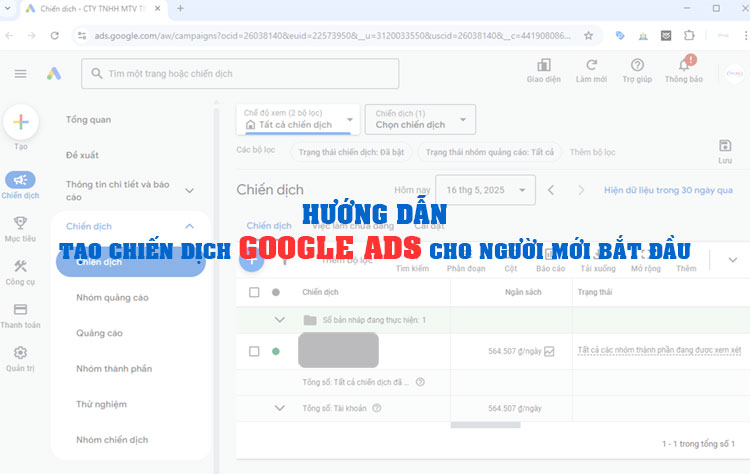The image size is (750, 474).
Task: Click Thêm bộ lọc next to chips
Action: pyautogui.click(x=592, y=152)
